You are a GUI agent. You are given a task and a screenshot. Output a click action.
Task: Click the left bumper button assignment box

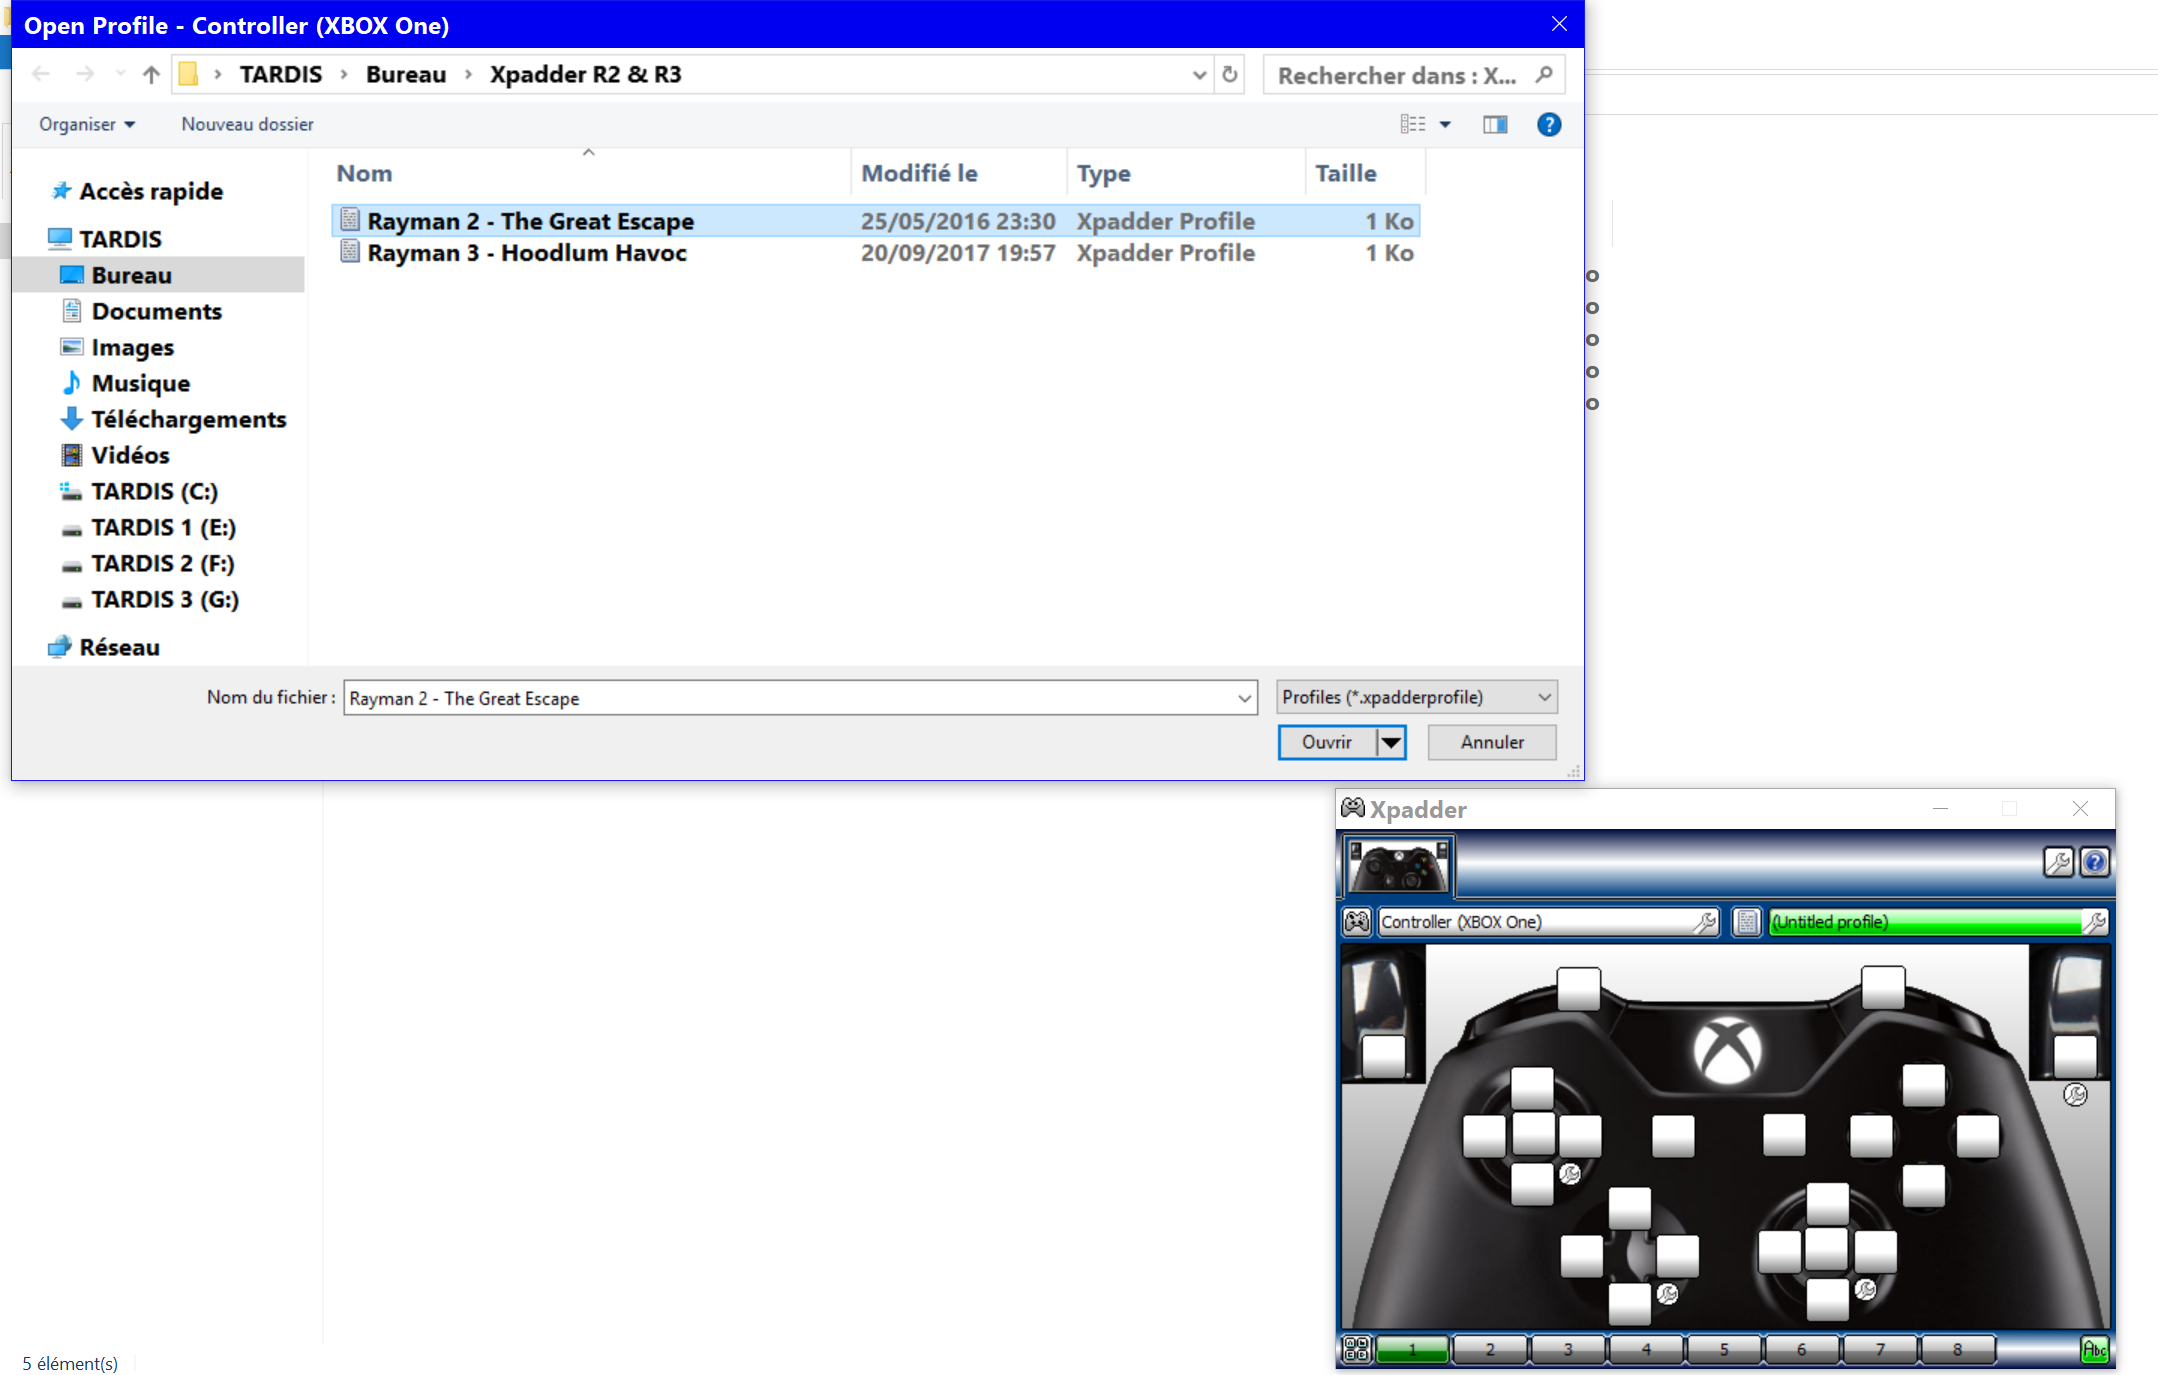[1579, 988]
